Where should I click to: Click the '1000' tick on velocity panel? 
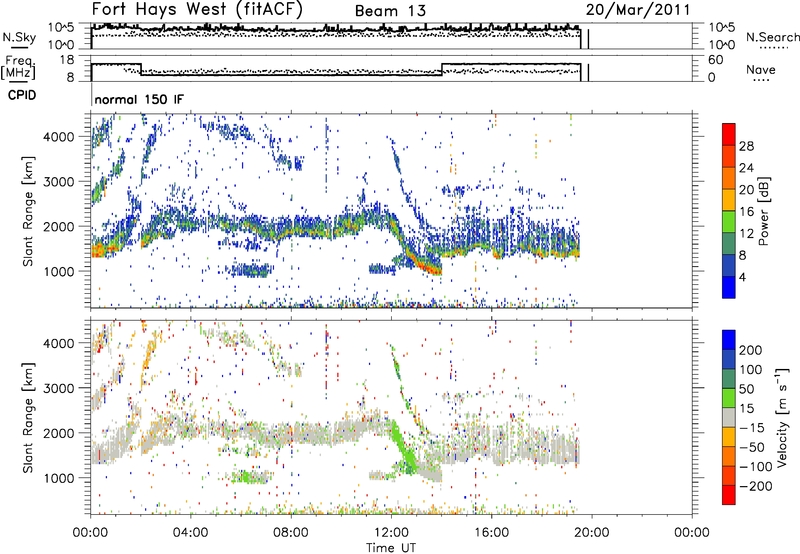tap(58, 478)
